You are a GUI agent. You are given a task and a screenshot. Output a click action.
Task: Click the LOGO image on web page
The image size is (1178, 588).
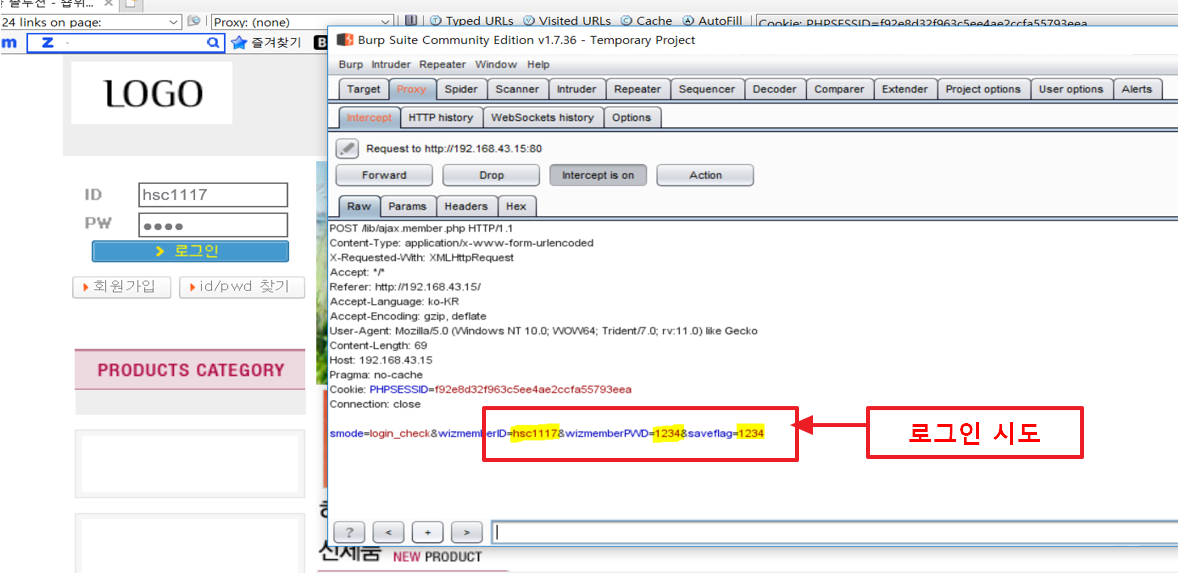point(152,93)
